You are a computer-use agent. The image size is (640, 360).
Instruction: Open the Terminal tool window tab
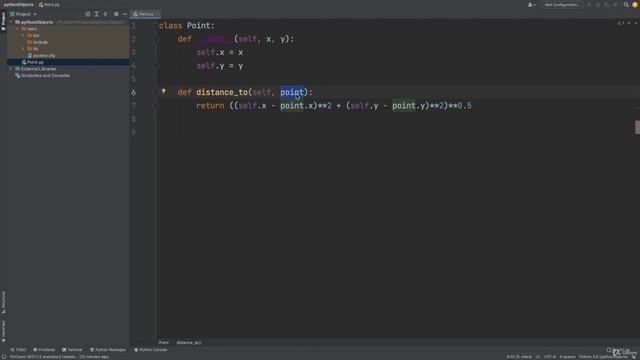tap(72, 350)
